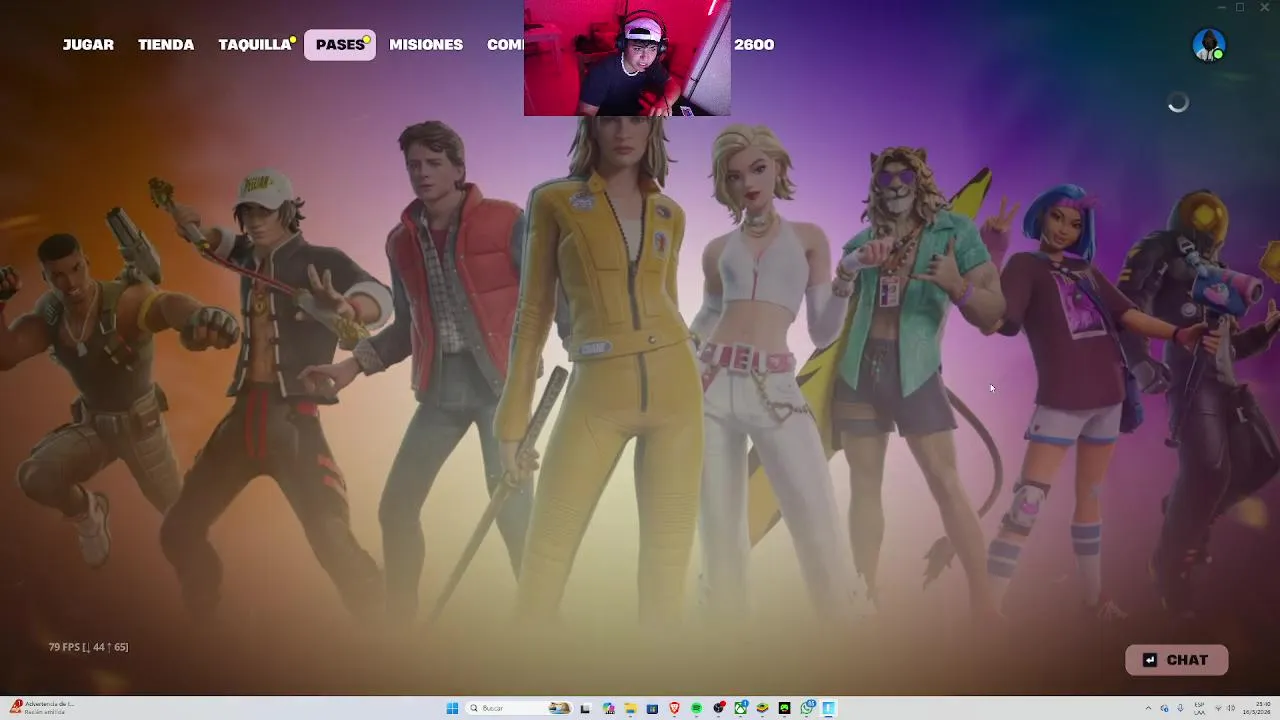Click the blue sync system tray icon
The height and width of the screenshot is (720, 1280).
tap(1165, 708)
